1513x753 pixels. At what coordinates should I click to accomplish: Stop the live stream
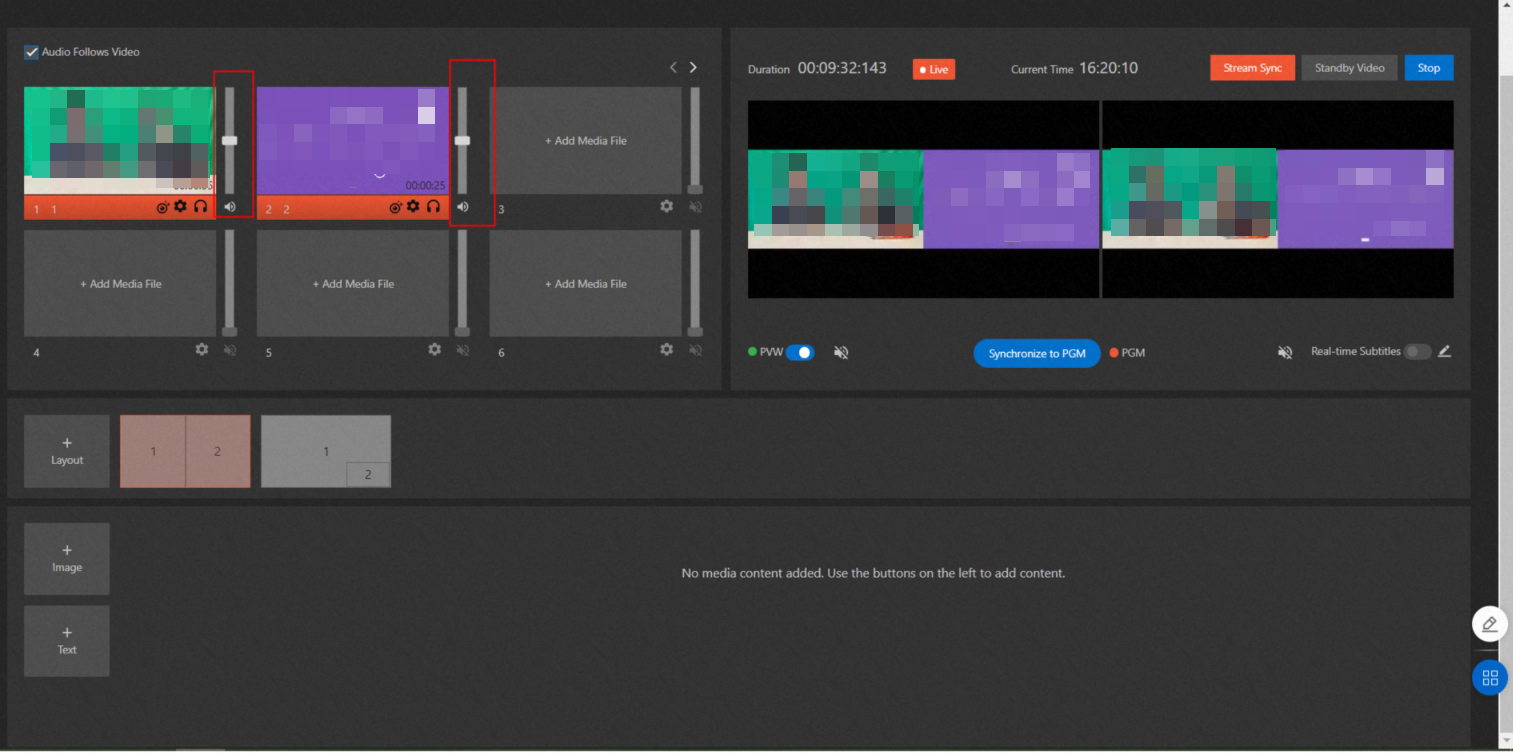[x=1429, y=68]
